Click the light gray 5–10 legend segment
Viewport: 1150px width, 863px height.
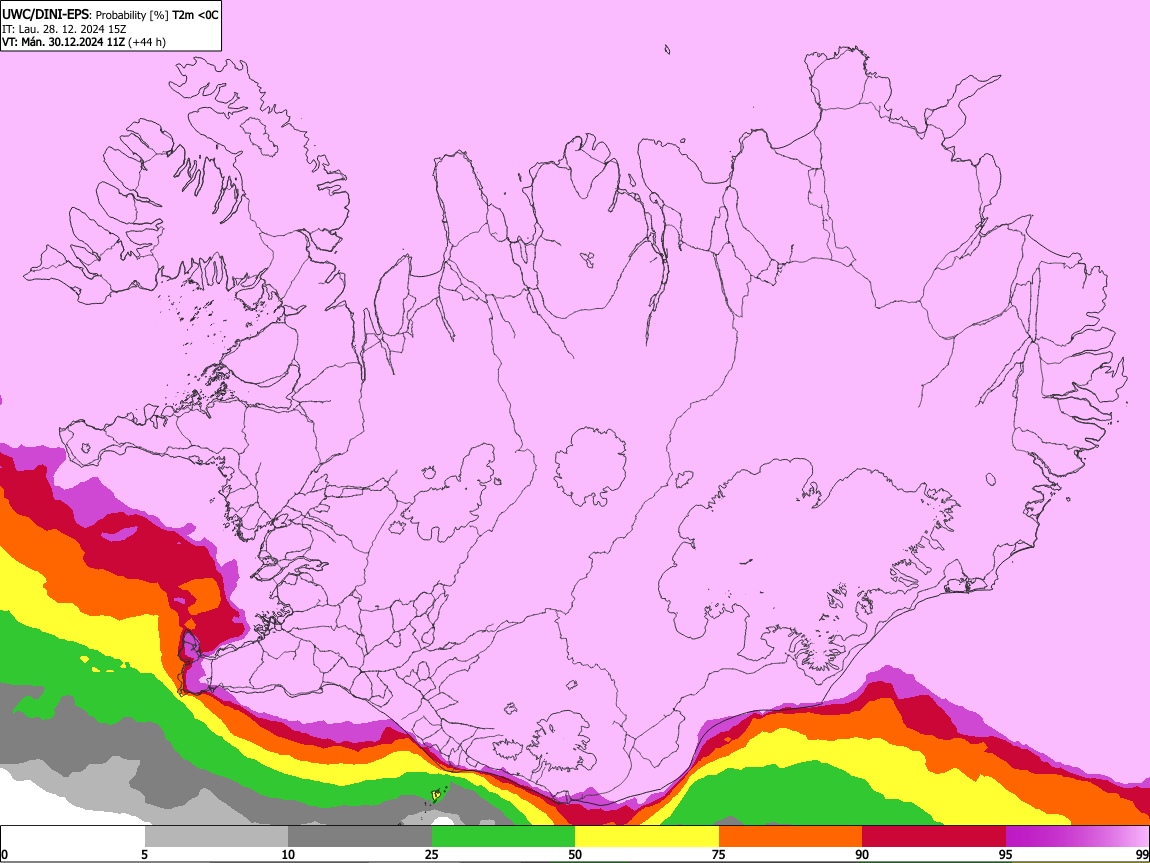click(x=216, y=837)
